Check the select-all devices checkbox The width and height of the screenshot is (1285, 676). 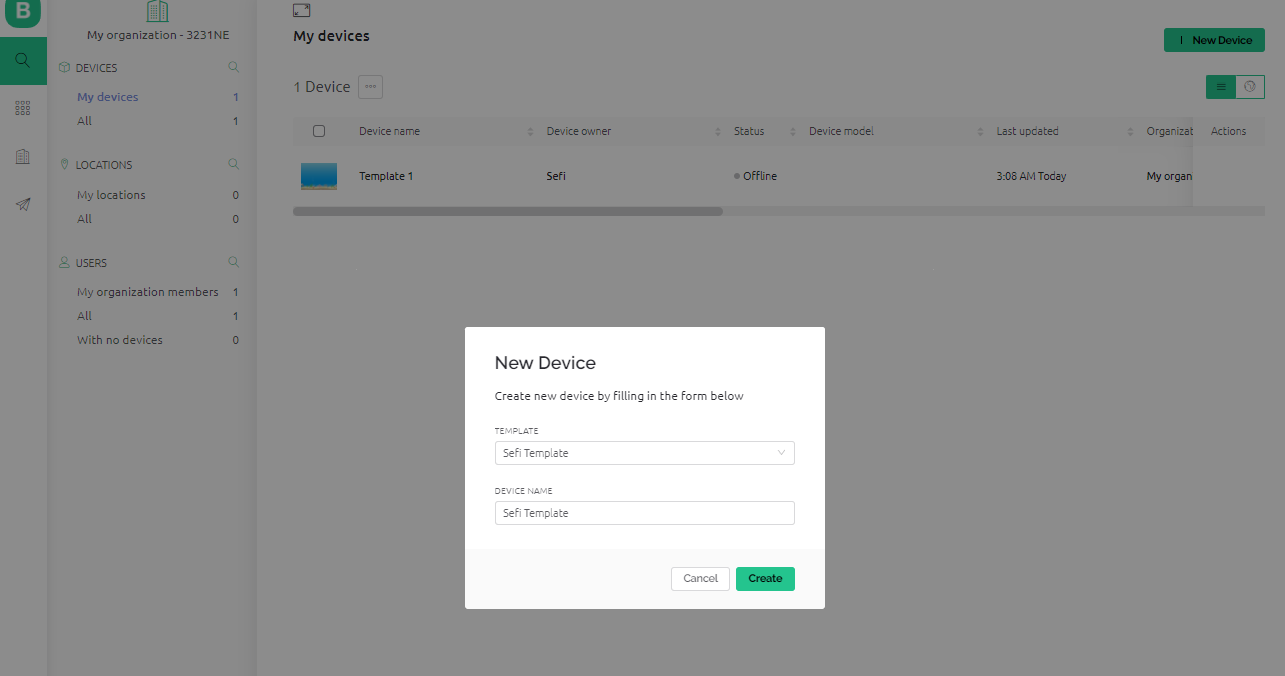319,131
